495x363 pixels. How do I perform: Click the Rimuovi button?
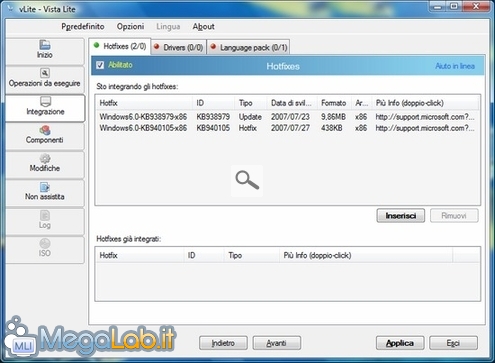pos(454,216)
